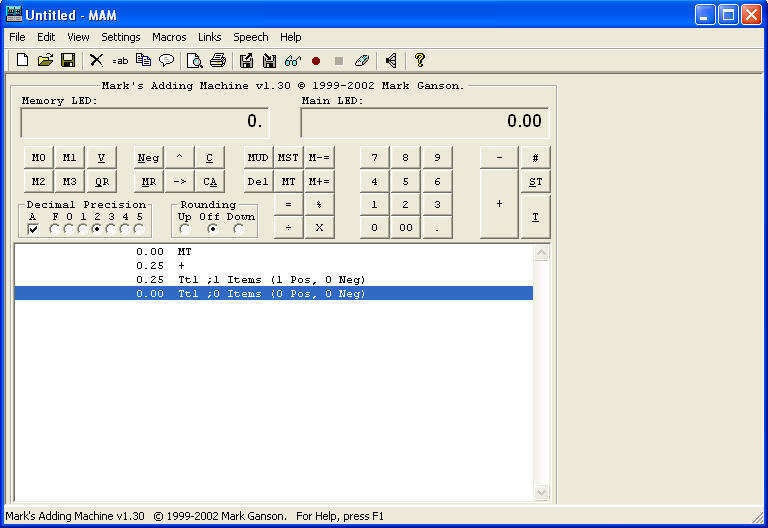Click the ST subtotal button
The width and height of the screenshot is (768, 528).
click(535, 182)
